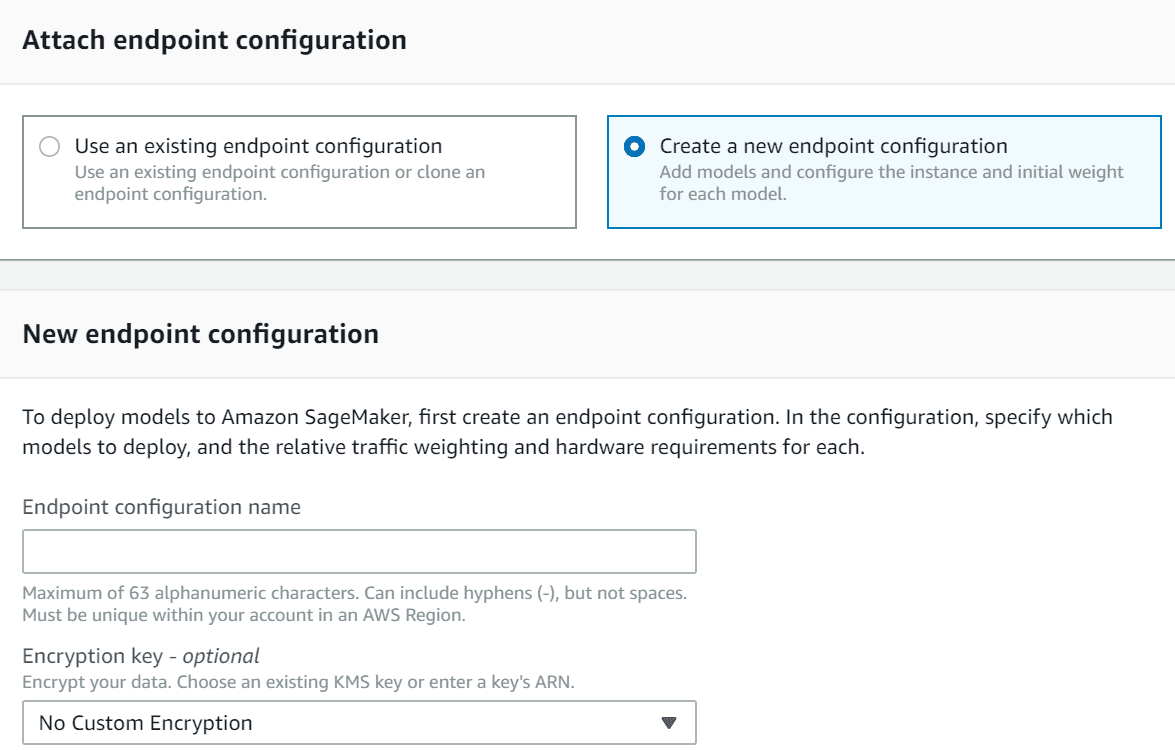Click the clone endpoint configuration description
This screenshot has width=1175, height=750.
point(280,183)
